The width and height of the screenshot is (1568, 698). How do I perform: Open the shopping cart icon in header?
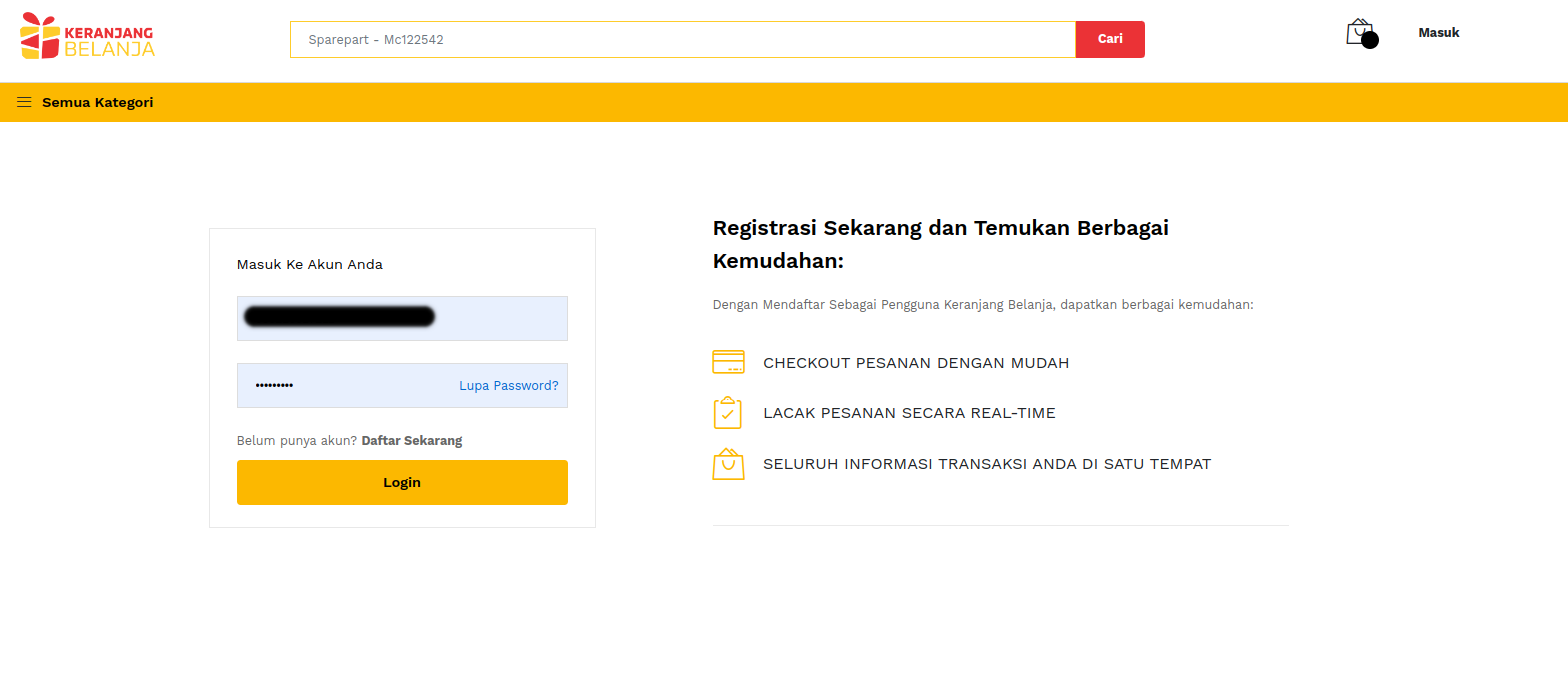pyautogui.click(x=1357, y=31)
